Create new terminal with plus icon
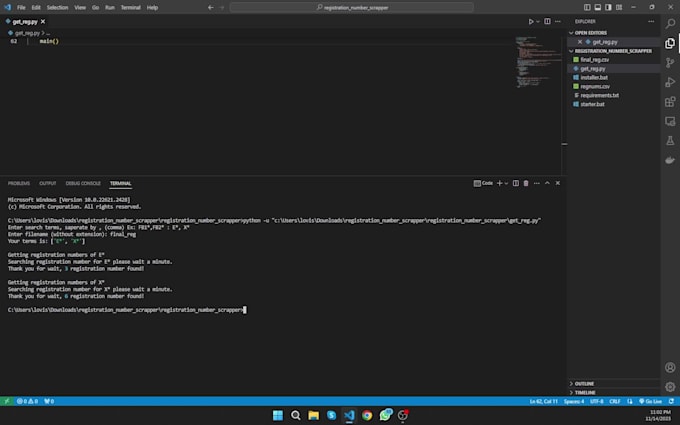Viewport: 680px width, 425px height. click(499, 183)
